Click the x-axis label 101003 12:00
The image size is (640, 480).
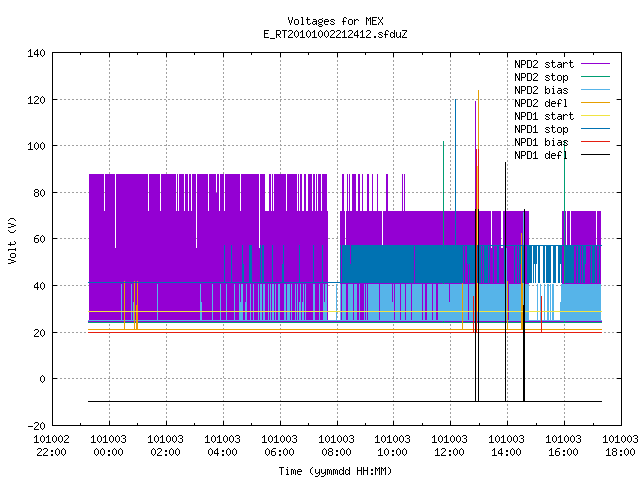pos(449,446)
